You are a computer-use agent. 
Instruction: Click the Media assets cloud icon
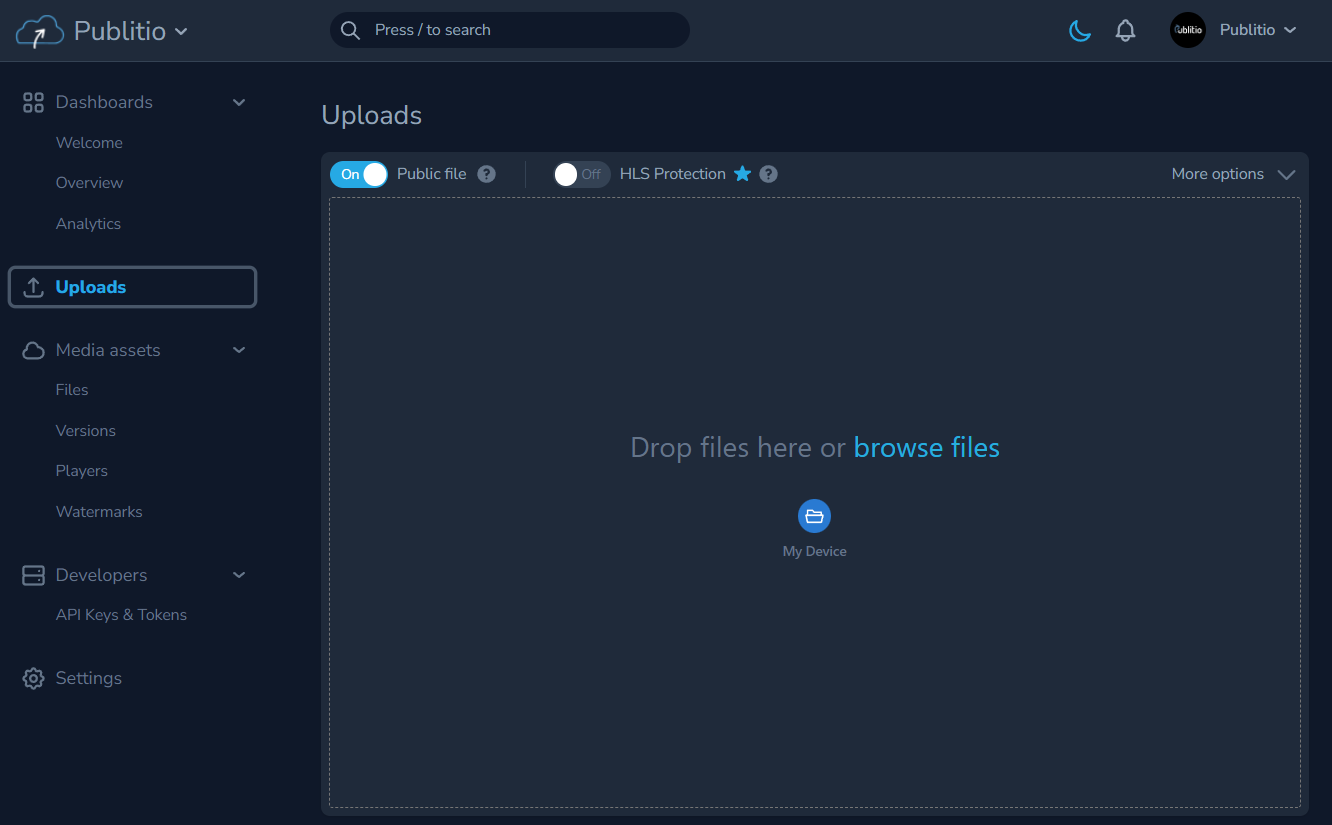(33, 349)
